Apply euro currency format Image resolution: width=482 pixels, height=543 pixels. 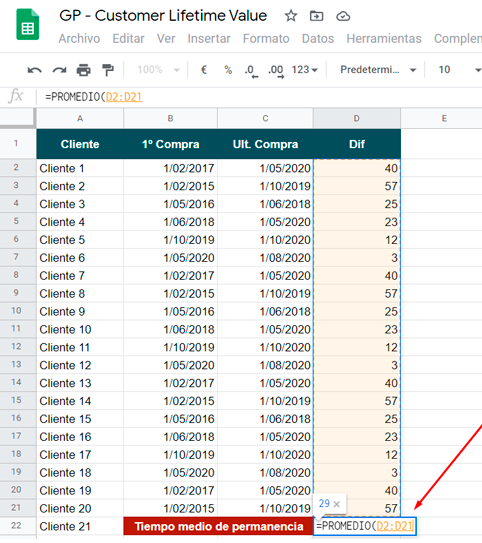(204, 70)
